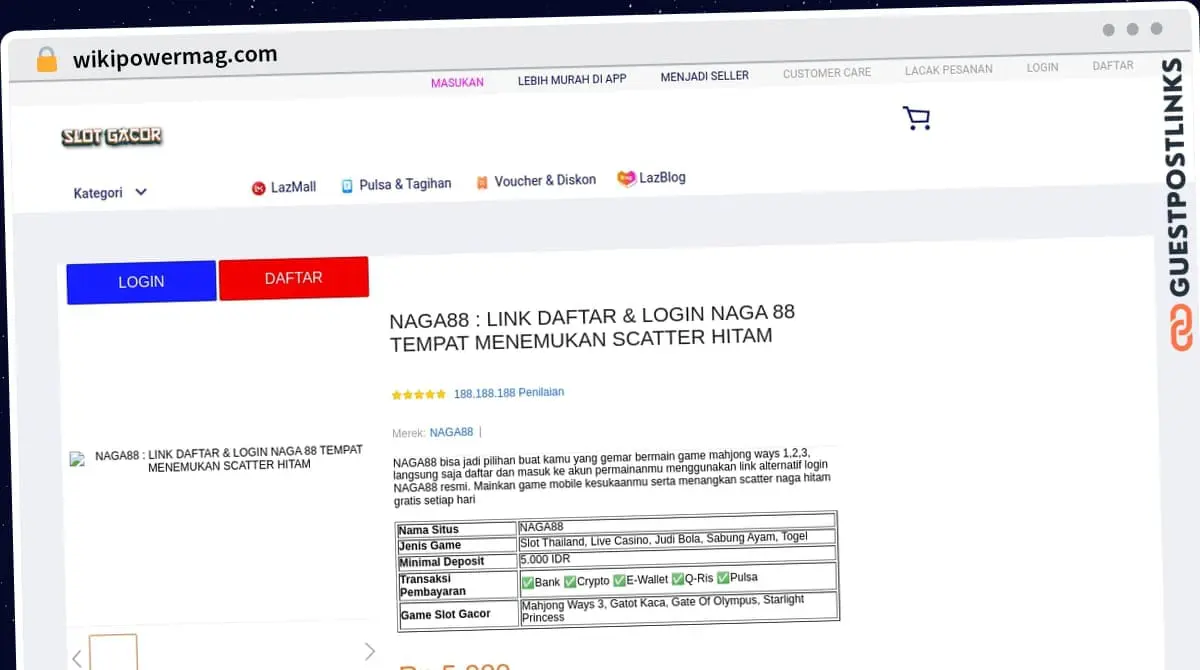
Task: Click the Bank Crypto E-Wallet payment cell
Action: click(x=677, y=578)
